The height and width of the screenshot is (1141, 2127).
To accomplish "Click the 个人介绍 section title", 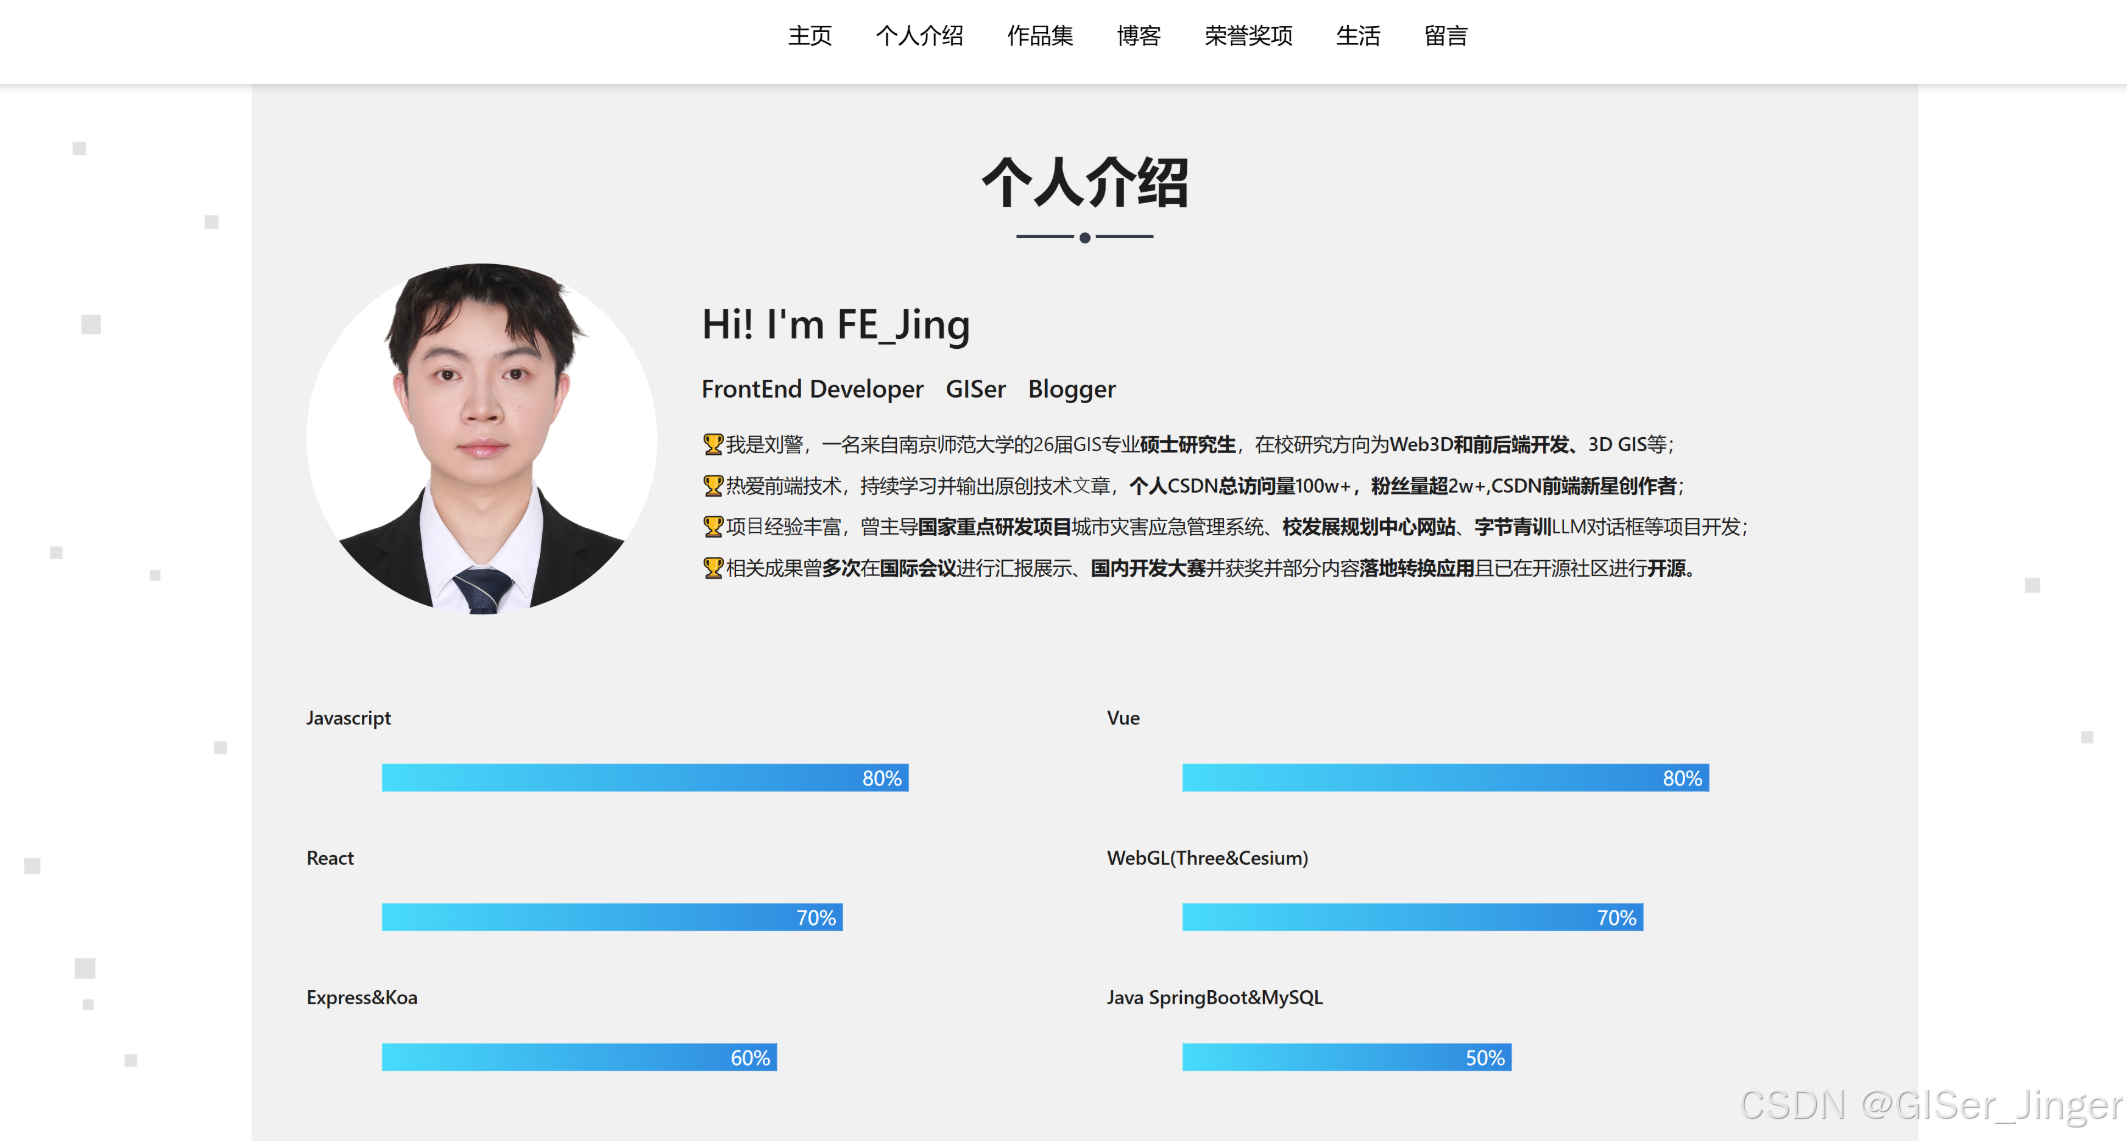I will tap(1084, 183).
